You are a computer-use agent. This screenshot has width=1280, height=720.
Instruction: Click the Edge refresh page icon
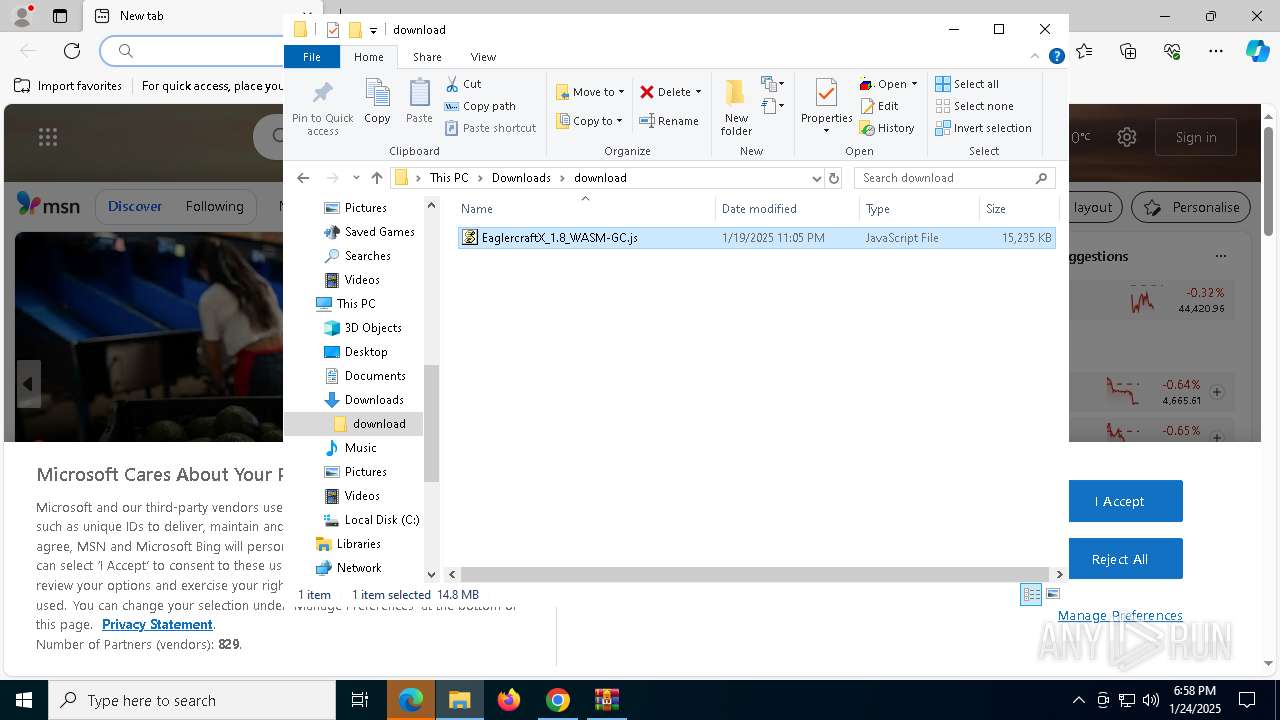[72, 51]
